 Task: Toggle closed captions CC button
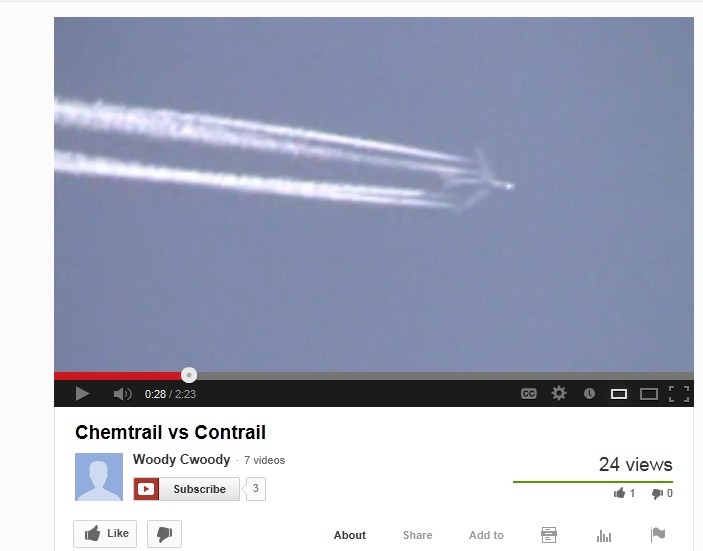pyautogui.click(x=529, y=394)
